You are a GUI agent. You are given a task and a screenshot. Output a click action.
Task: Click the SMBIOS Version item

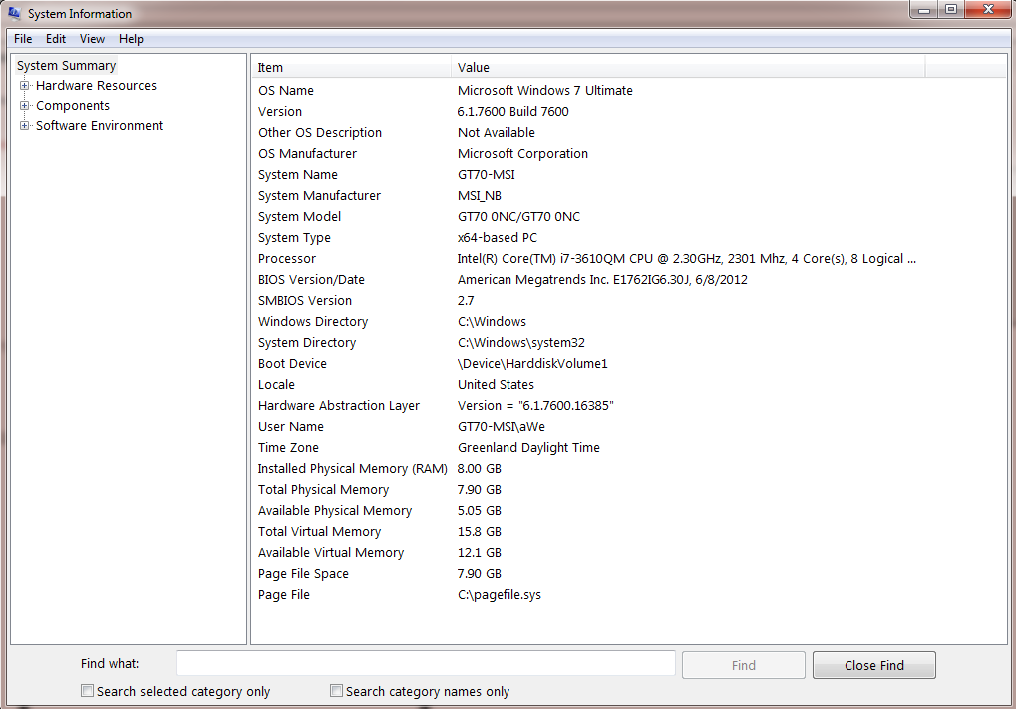click(x=305, y=301)
